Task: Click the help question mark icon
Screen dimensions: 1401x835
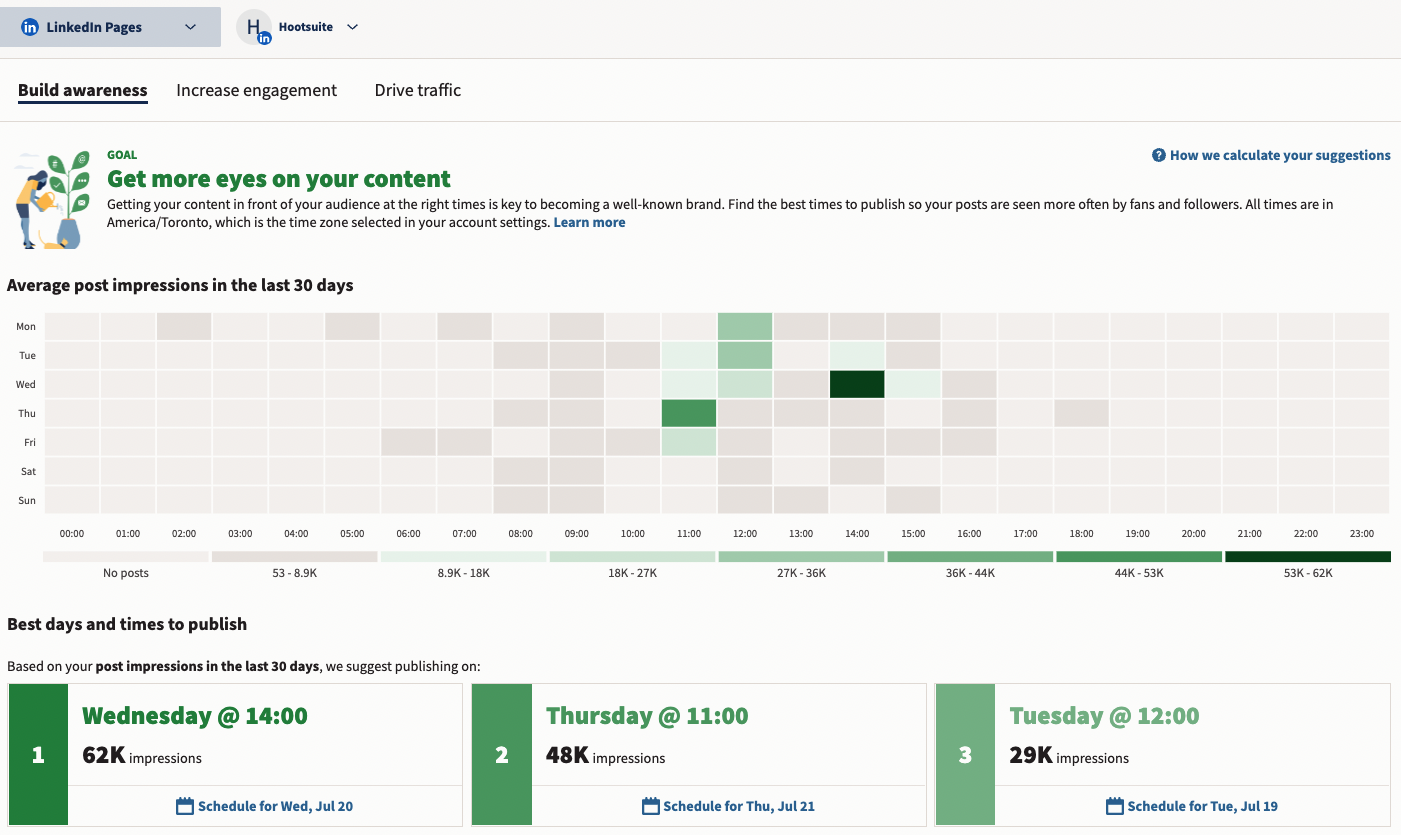Action: click(1157, 155)
